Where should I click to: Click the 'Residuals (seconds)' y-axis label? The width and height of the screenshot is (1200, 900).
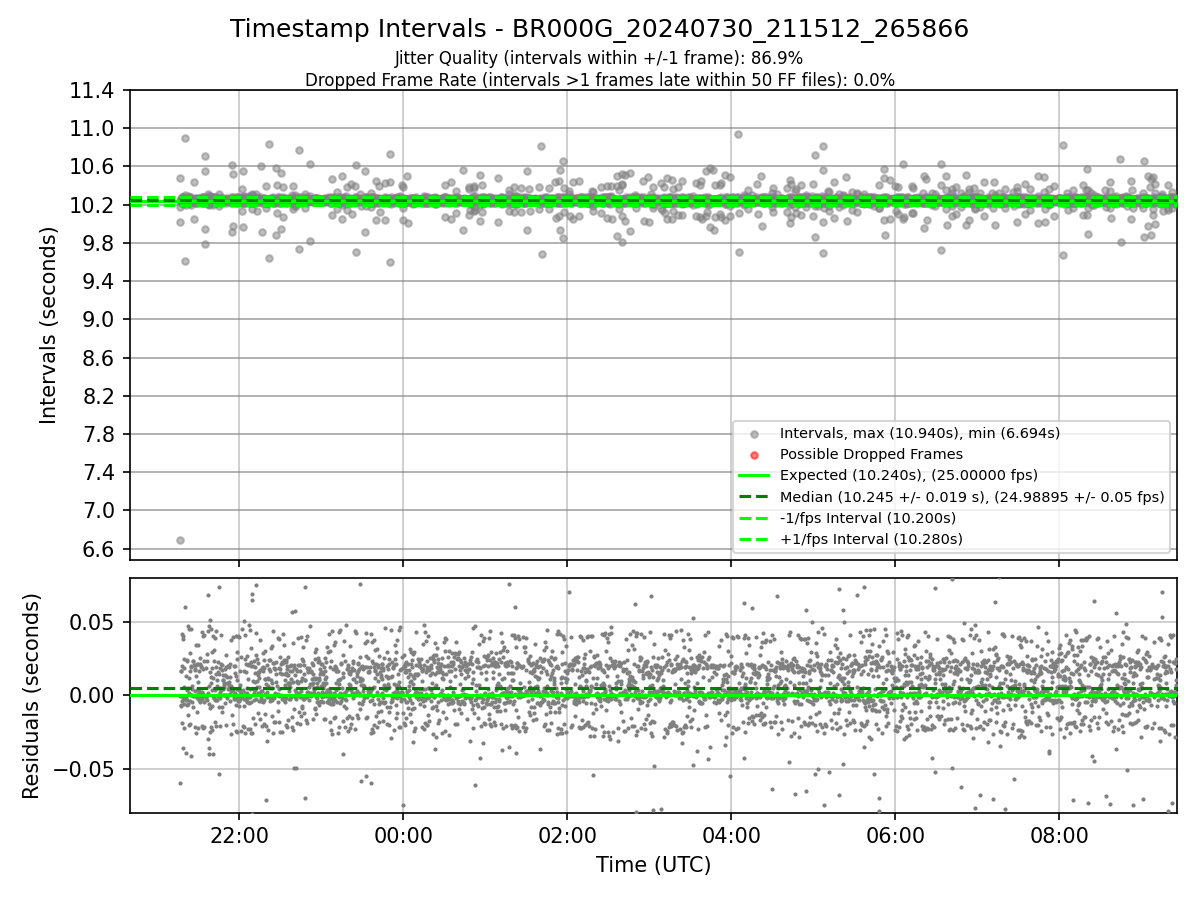click(x=31, y=696)
